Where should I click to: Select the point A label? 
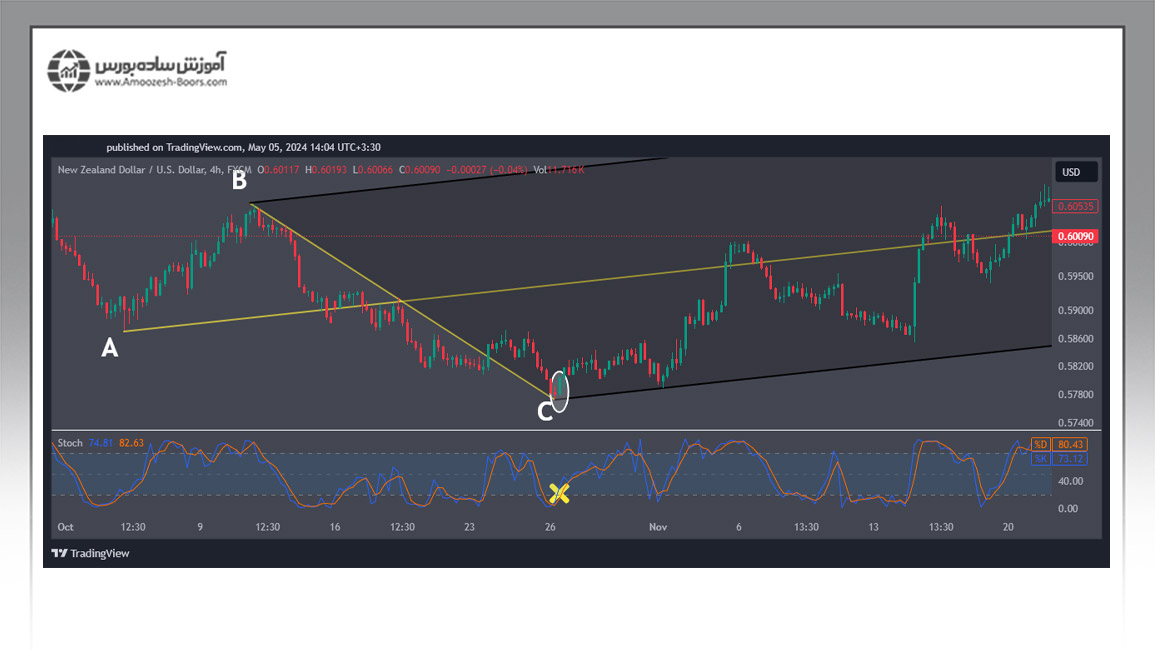tap(110, 348)
